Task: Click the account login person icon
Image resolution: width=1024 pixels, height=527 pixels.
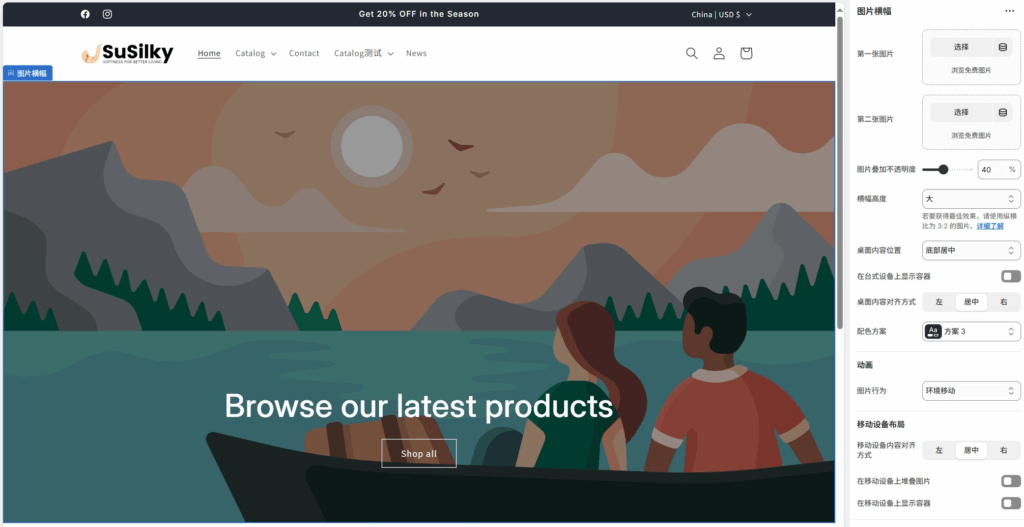Action: [x=719, y=53]
